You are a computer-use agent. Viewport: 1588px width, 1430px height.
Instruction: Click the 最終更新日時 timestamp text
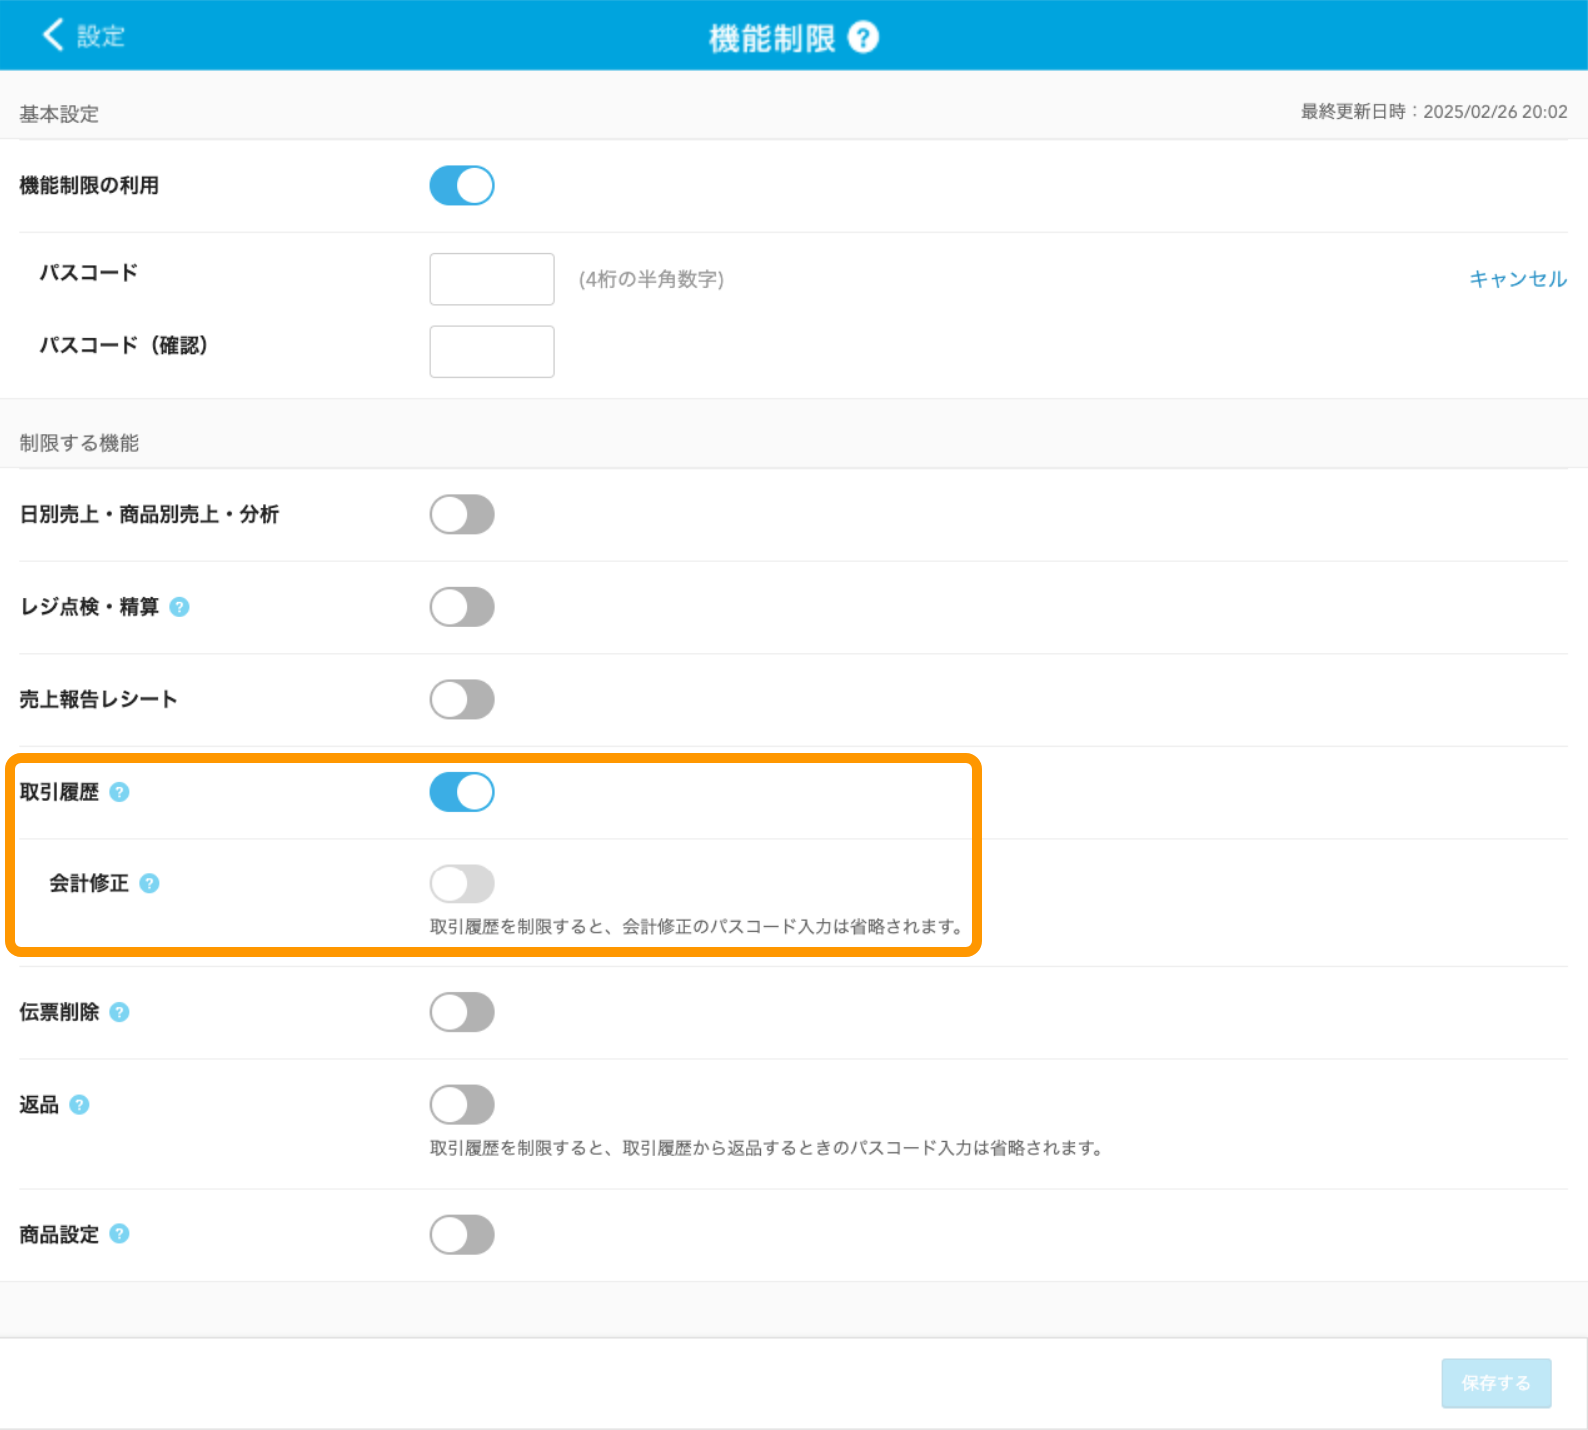[1434, 112]
